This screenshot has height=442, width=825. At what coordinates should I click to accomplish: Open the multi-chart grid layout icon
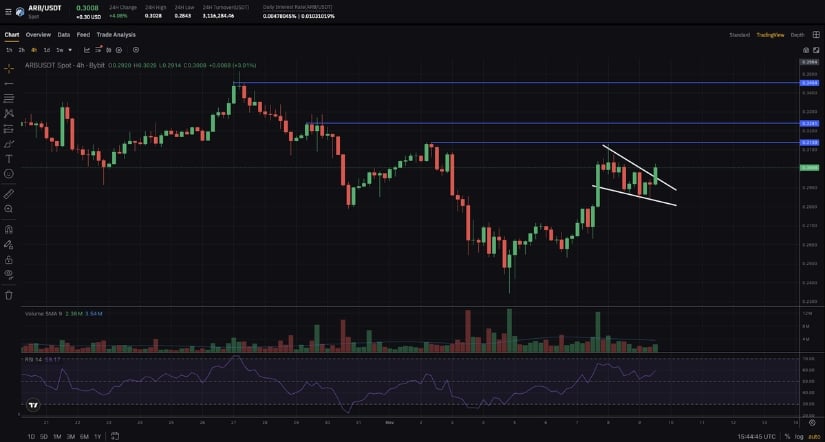816,35
